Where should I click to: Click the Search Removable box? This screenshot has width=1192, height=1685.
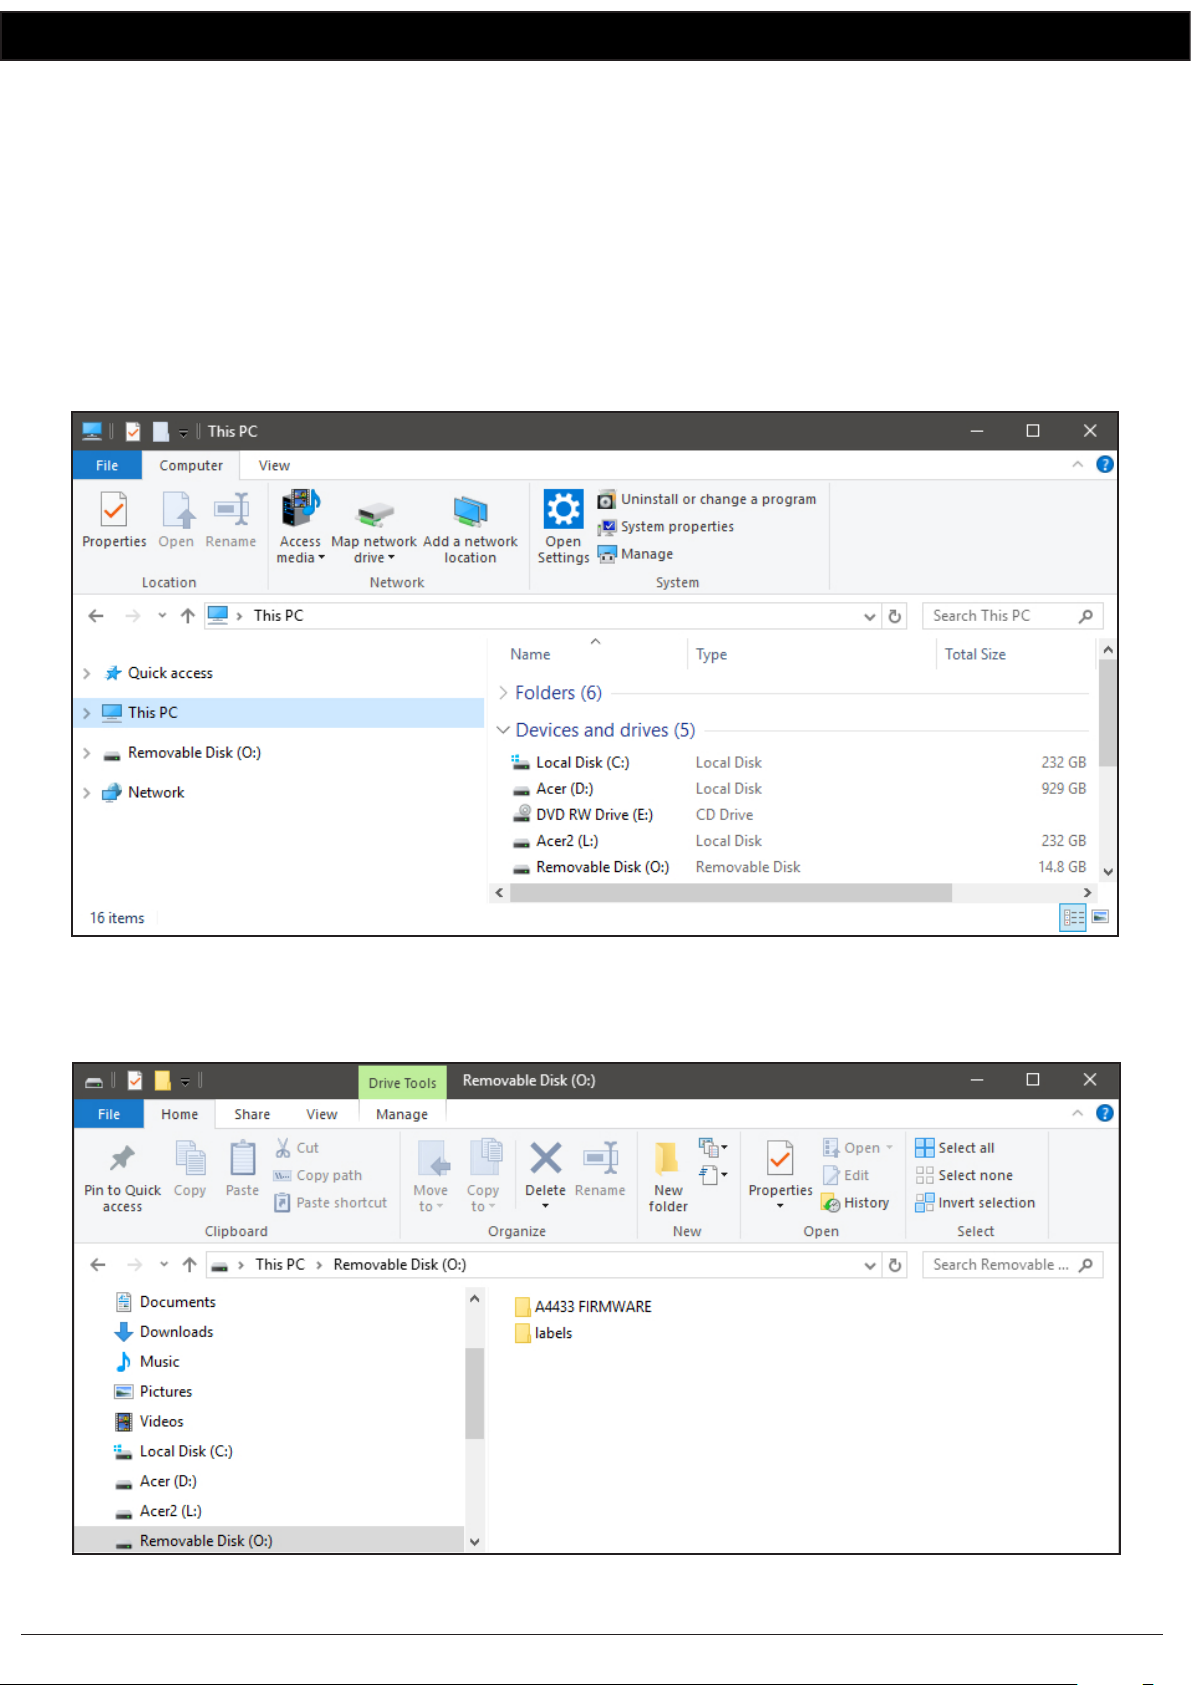point(1012,1265)
